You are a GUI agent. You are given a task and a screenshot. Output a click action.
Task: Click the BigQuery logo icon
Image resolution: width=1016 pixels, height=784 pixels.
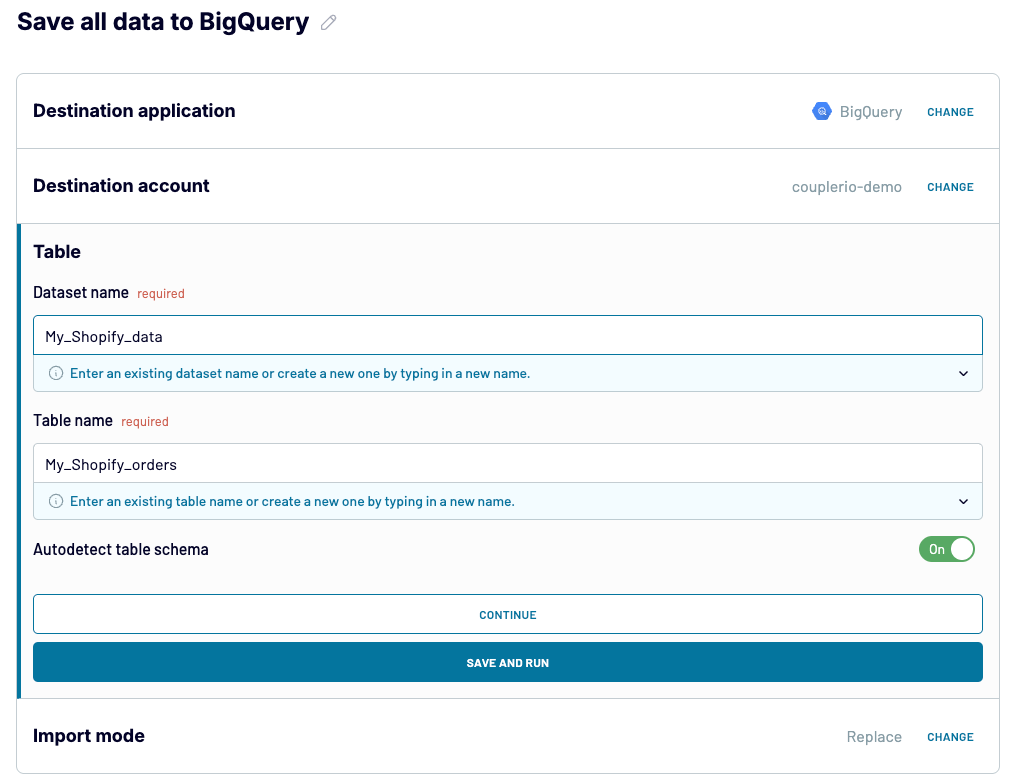click(822, 111)
